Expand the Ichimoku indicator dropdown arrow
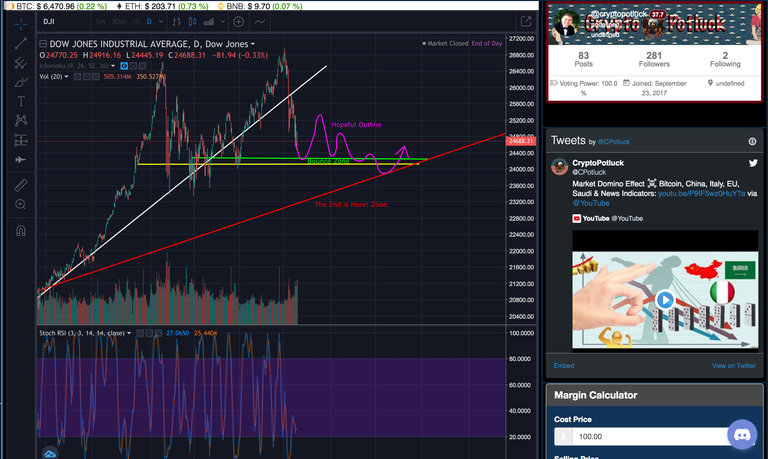The width and height of the screenshot is (768, 459). 113,66
